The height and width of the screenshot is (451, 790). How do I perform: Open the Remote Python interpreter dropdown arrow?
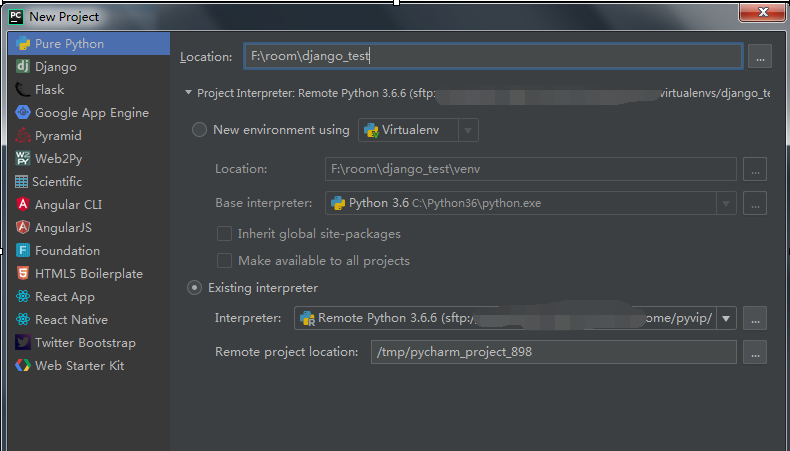727,318
